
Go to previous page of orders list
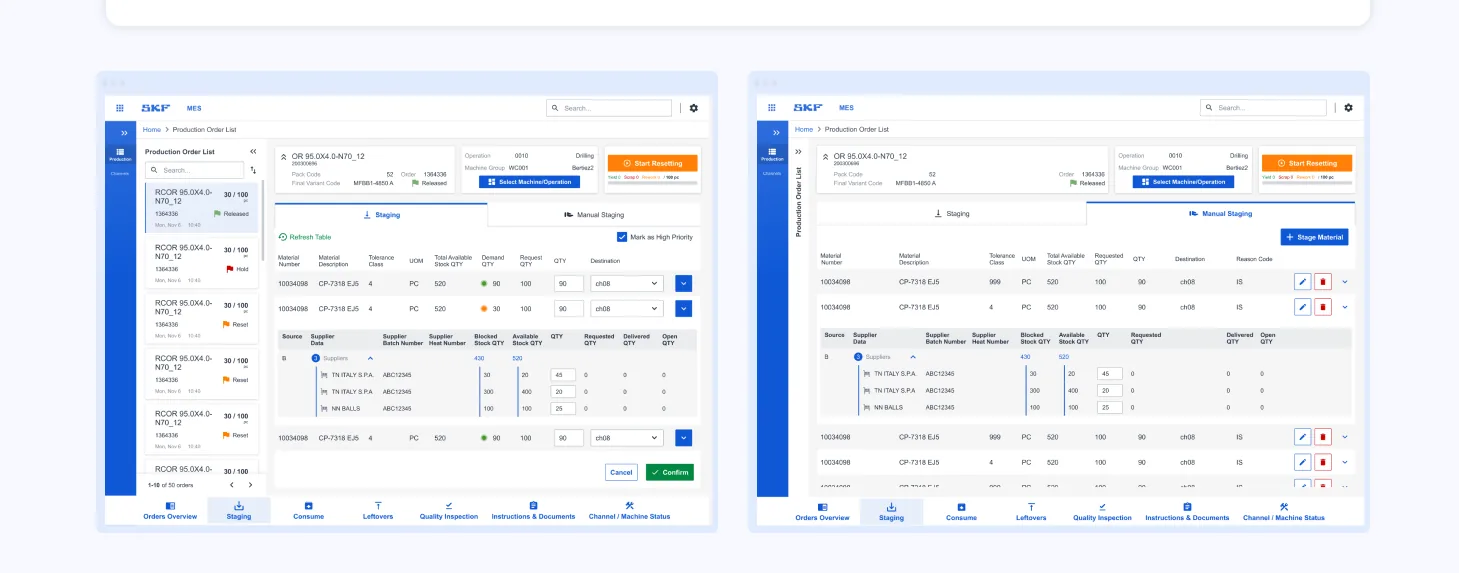[x=231, y=485]
